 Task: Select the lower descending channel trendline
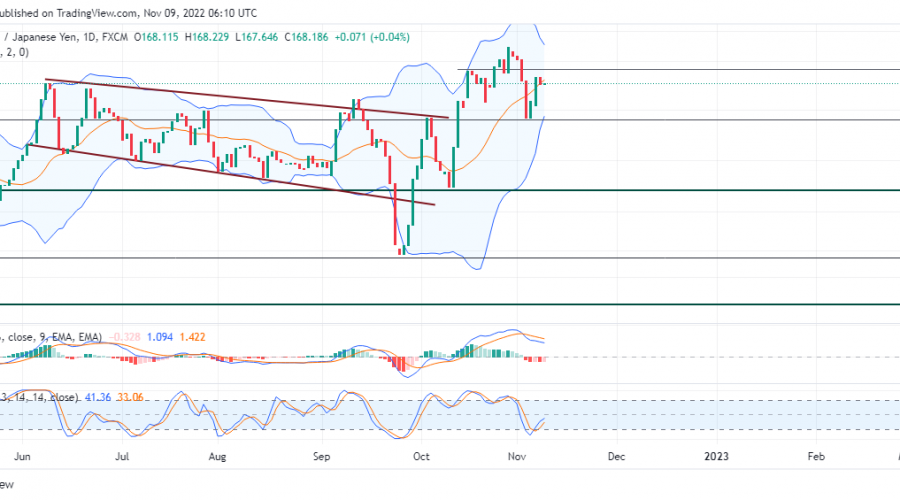232,175
